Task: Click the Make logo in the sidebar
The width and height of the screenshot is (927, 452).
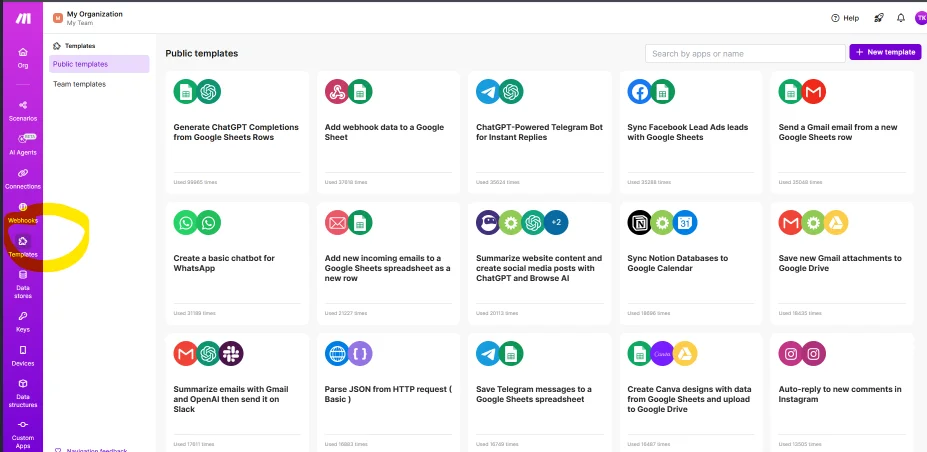Action: [x=21, y=18]
